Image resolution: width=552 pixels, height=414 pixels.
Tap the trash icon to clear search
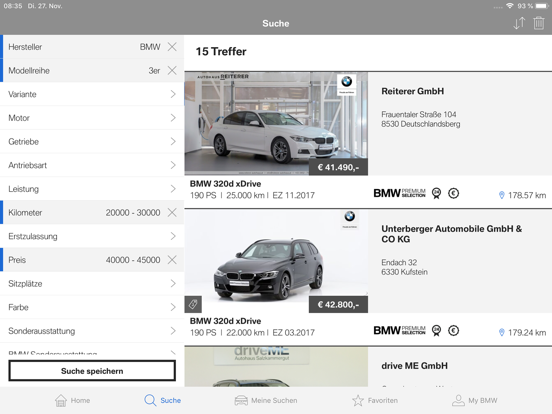tap(539, 23)
